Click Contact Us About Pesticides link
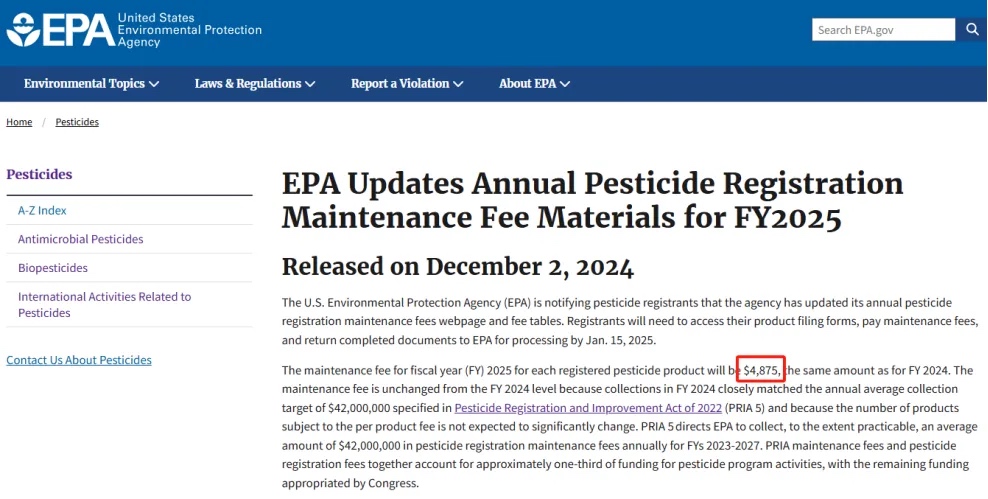988x499 pixels. 79,360
